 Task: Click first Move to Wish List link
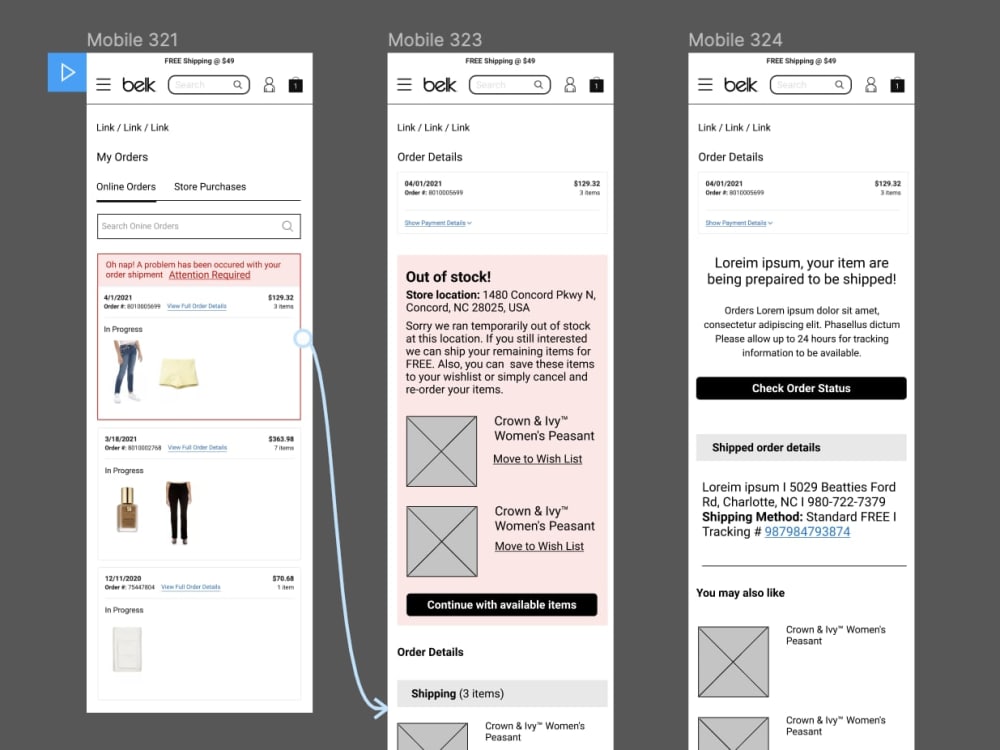tap(538, 459)
